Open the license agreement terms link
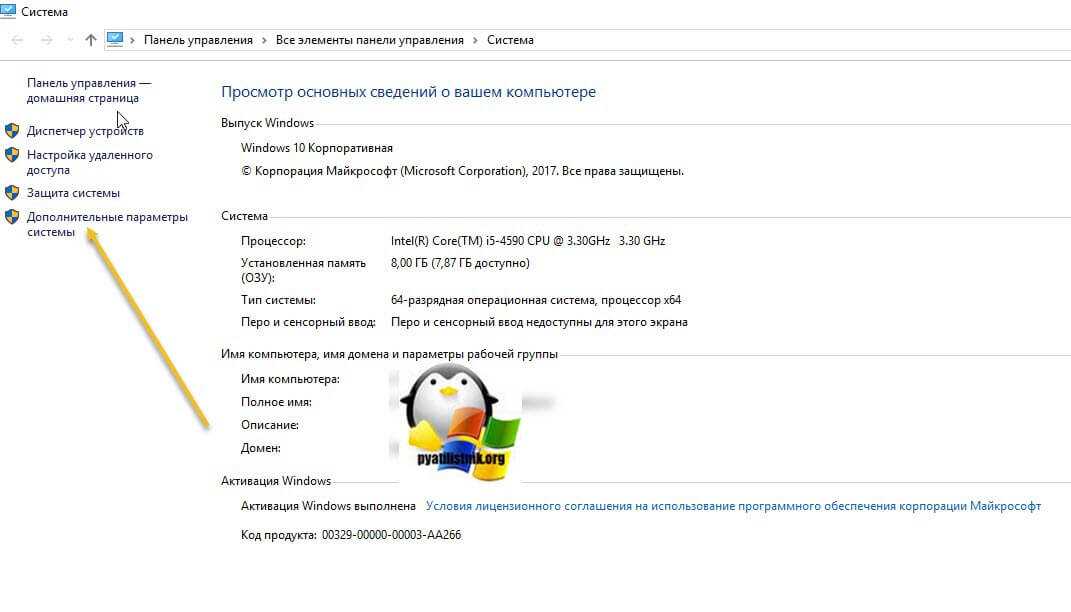Image resolution: width=1071 pixels, height=612 pixels. (733, 506)
